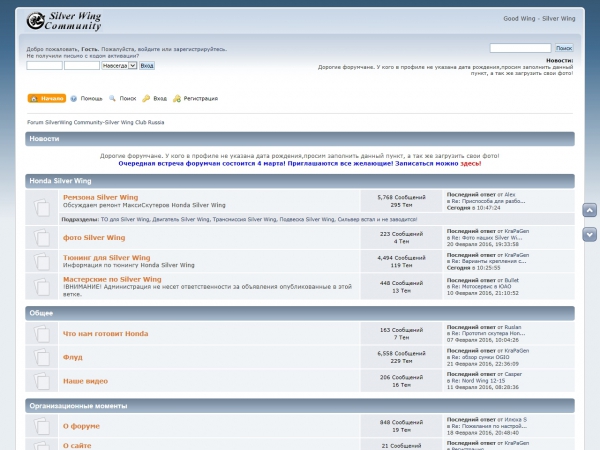This screenshot has width=600, height=450.
Task: Open the Начало home menu item
Action: pyautogui.click(x=47, y=98)
